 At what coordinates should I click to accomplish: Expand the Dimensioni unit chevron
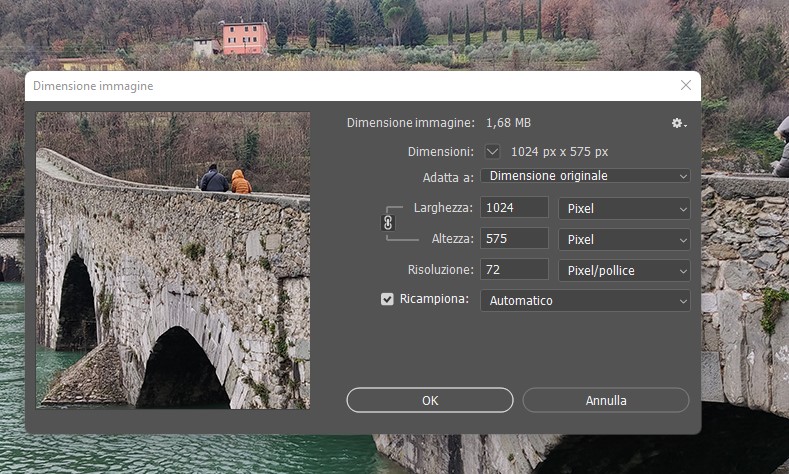pyautogui.click(x=492, y=152)
